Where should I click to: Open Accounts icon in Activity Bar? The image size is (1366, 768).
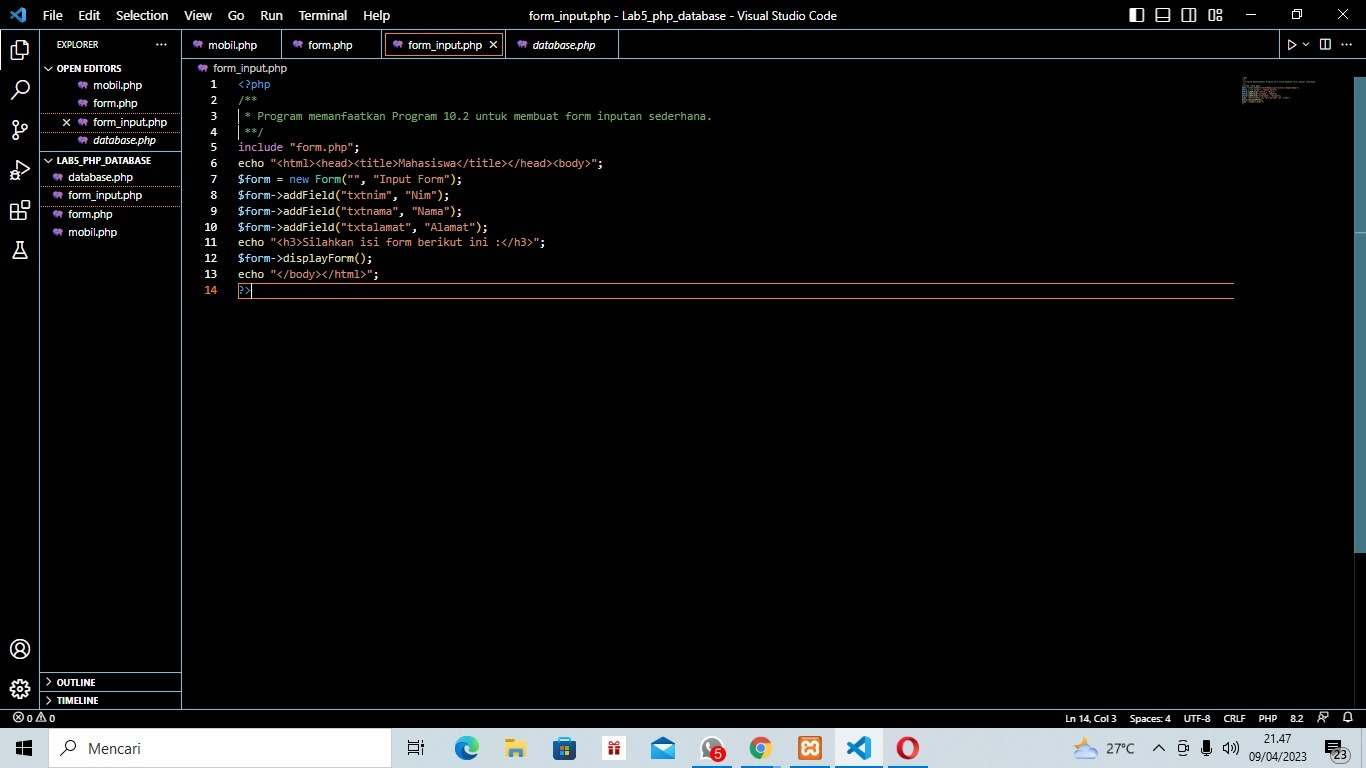[x=20, y=648]
